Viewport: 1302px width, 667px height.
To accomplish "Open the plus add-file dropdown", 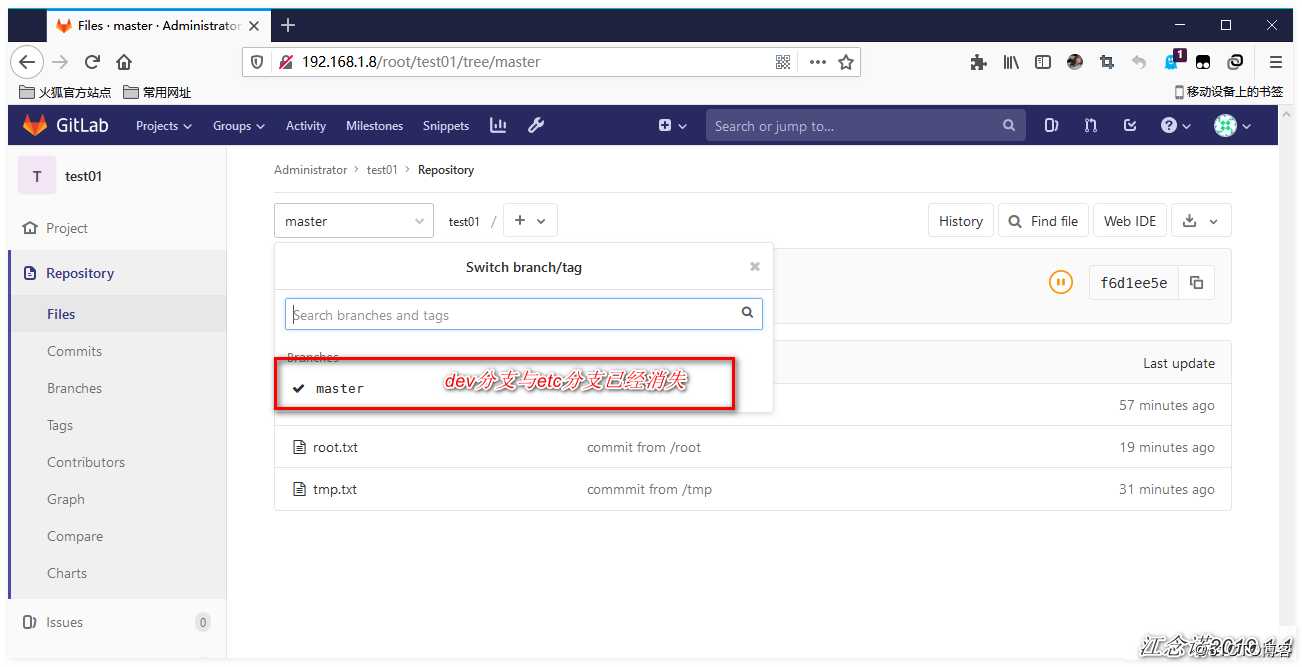I will pyautogui.click(x=530, y=221).
